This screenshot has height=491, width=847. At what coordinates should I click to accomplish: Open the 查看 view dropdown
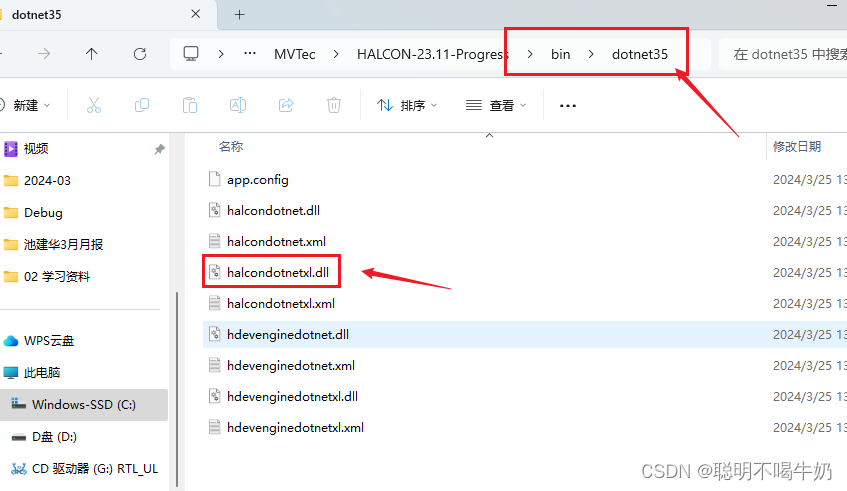(x=496, y=105)
